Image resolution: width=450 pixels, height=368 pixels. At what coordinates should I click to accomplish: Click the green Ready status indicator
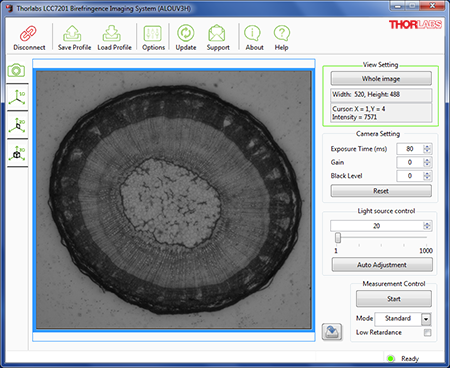(391, 359)
